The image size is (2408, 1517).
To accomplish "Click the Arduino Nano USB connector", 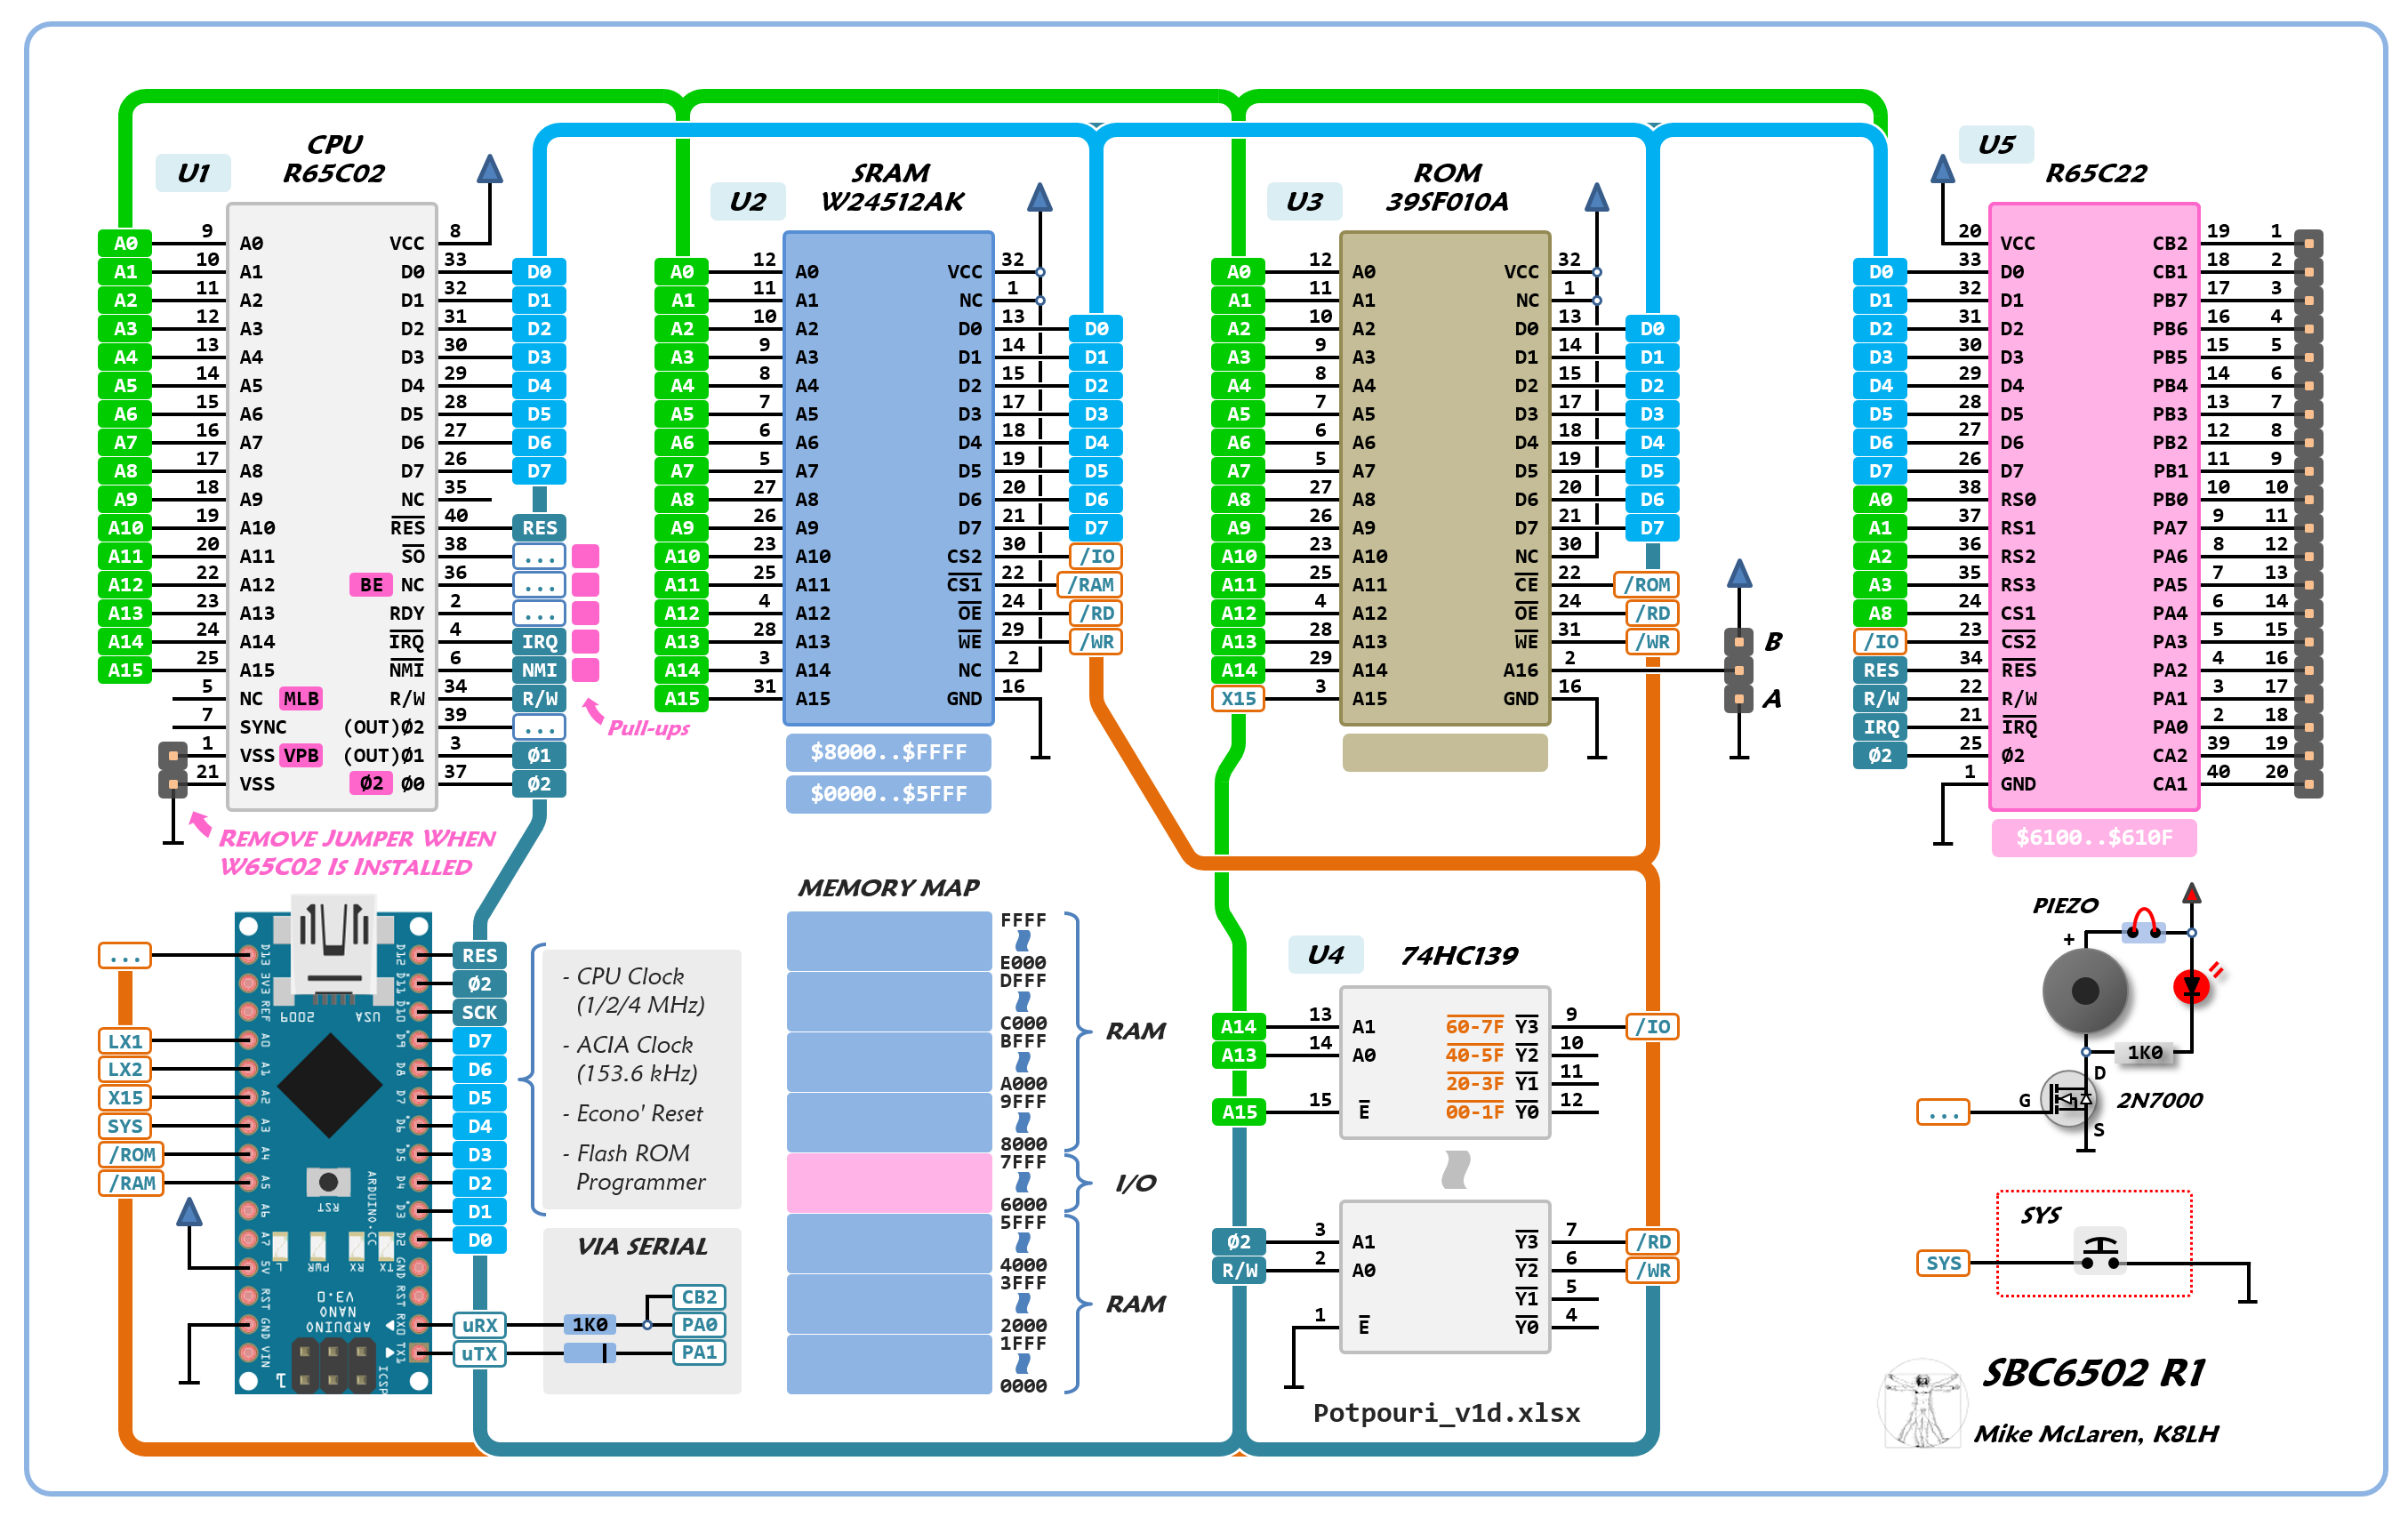I will (x=333, y=945).
